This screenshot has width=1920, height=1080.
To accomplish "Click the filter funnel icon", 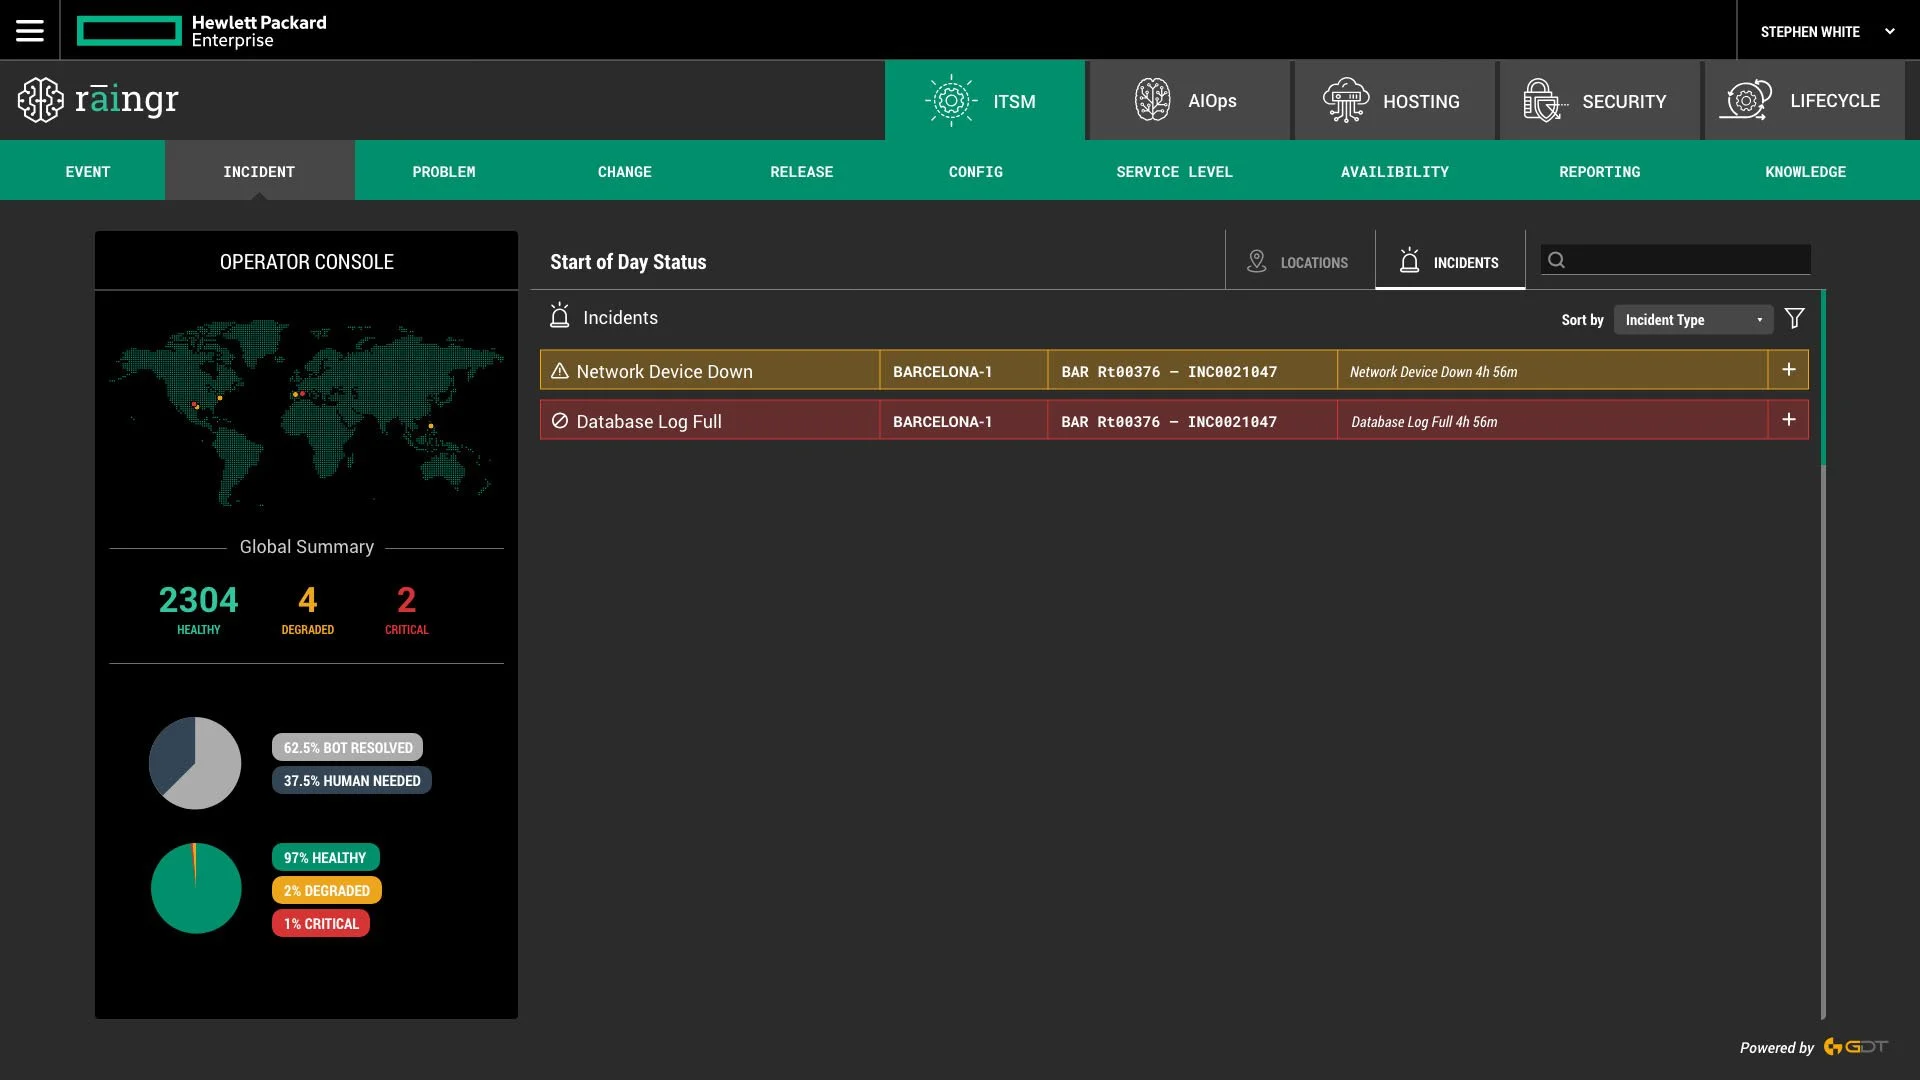I will coord(1795,319).
